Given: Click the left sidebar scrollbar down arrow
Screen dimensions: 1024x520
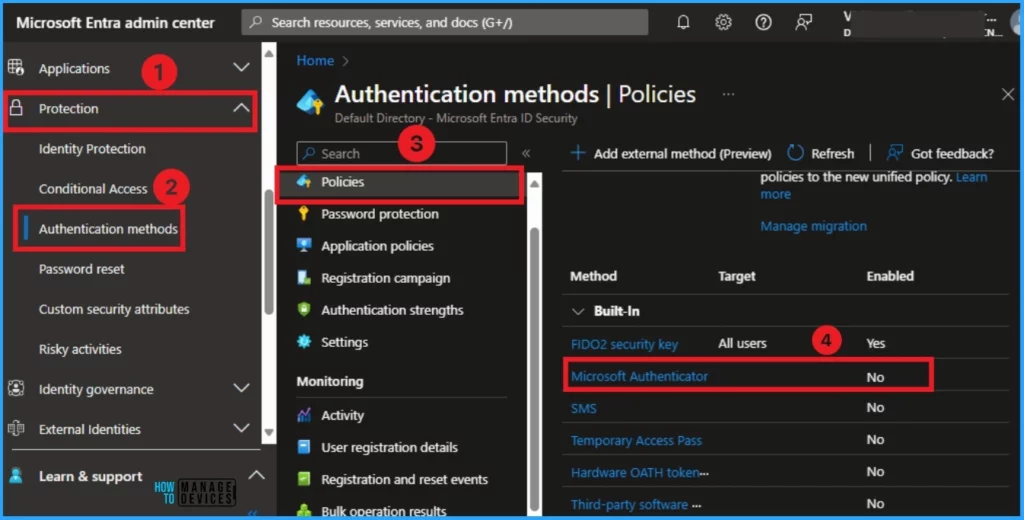Looking at the screenshot, I should [268, 432].
